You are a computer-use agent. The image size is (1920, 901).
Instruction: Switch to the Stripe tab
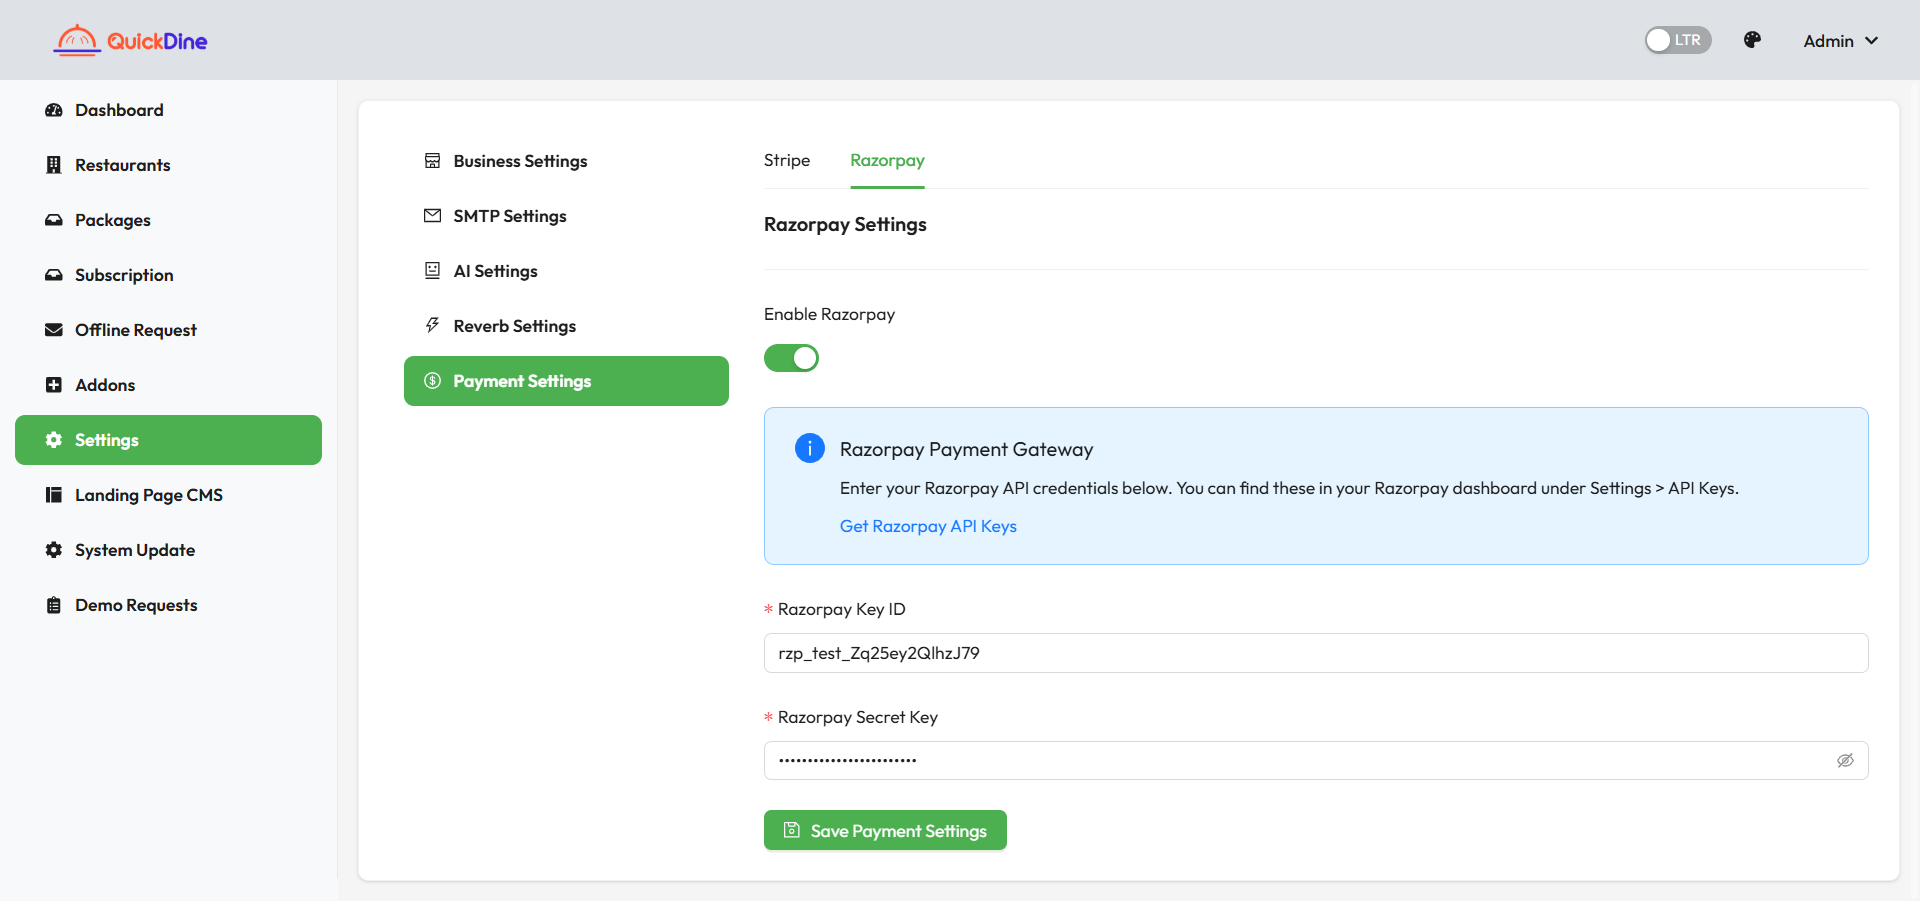tap(787, 160)
